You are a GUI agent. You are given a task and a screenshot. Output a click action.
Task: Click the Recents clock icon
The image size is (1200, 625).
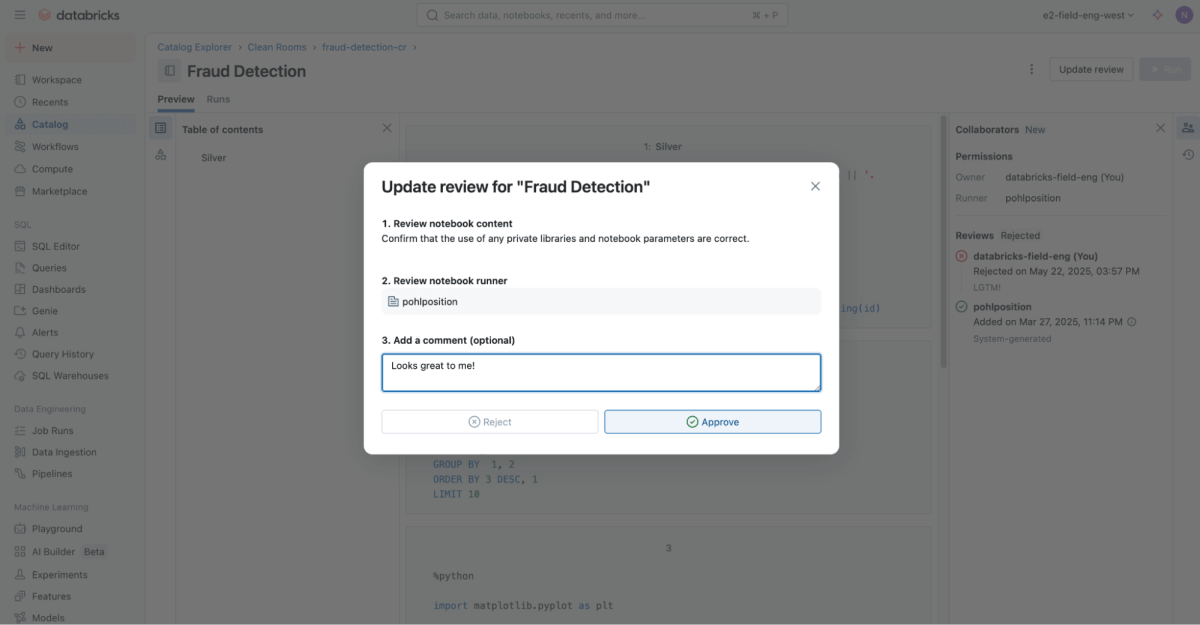pos(20,102)
